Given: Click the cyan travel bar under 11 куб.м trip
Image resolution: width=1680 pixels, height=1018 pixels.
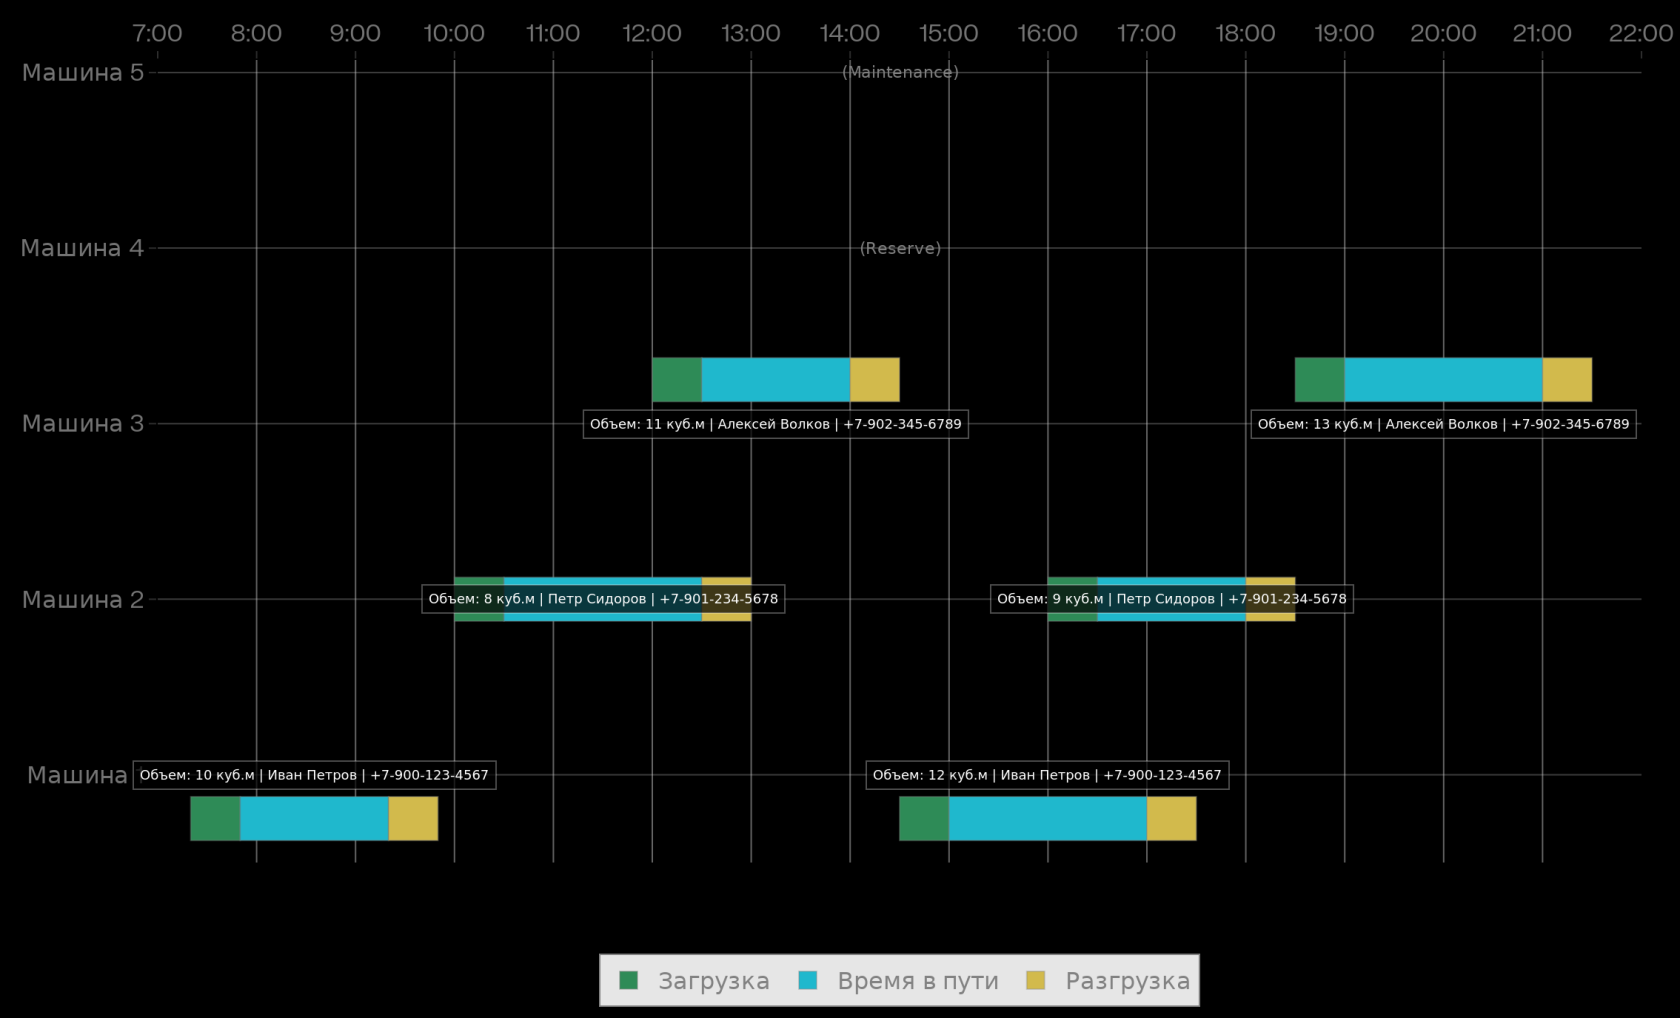Looking at the screenshot, I should 775,380.
